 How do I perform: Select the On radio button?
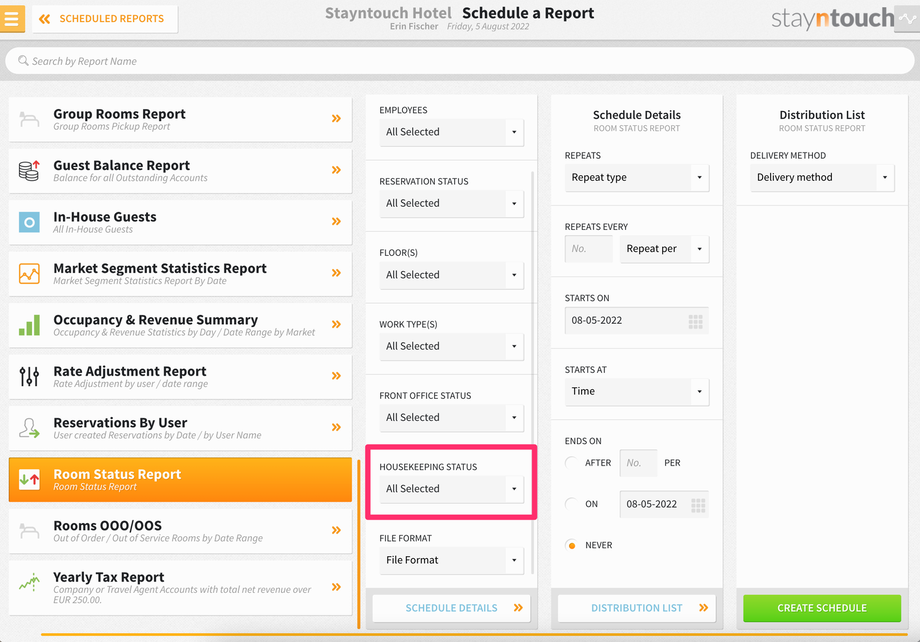(571, 504)
